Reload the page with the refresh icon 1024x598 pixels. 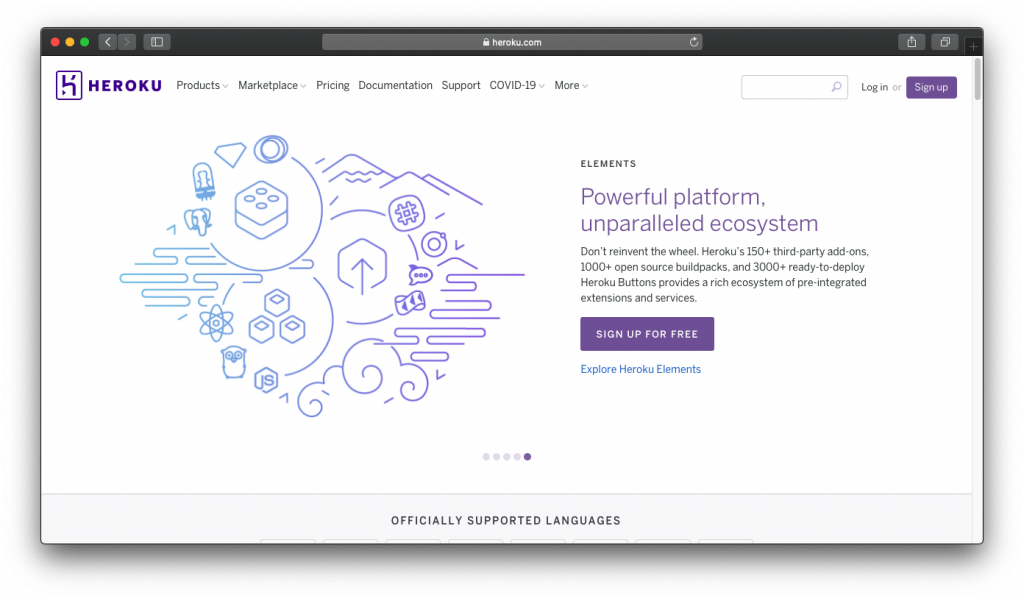(x=694, y=42)
